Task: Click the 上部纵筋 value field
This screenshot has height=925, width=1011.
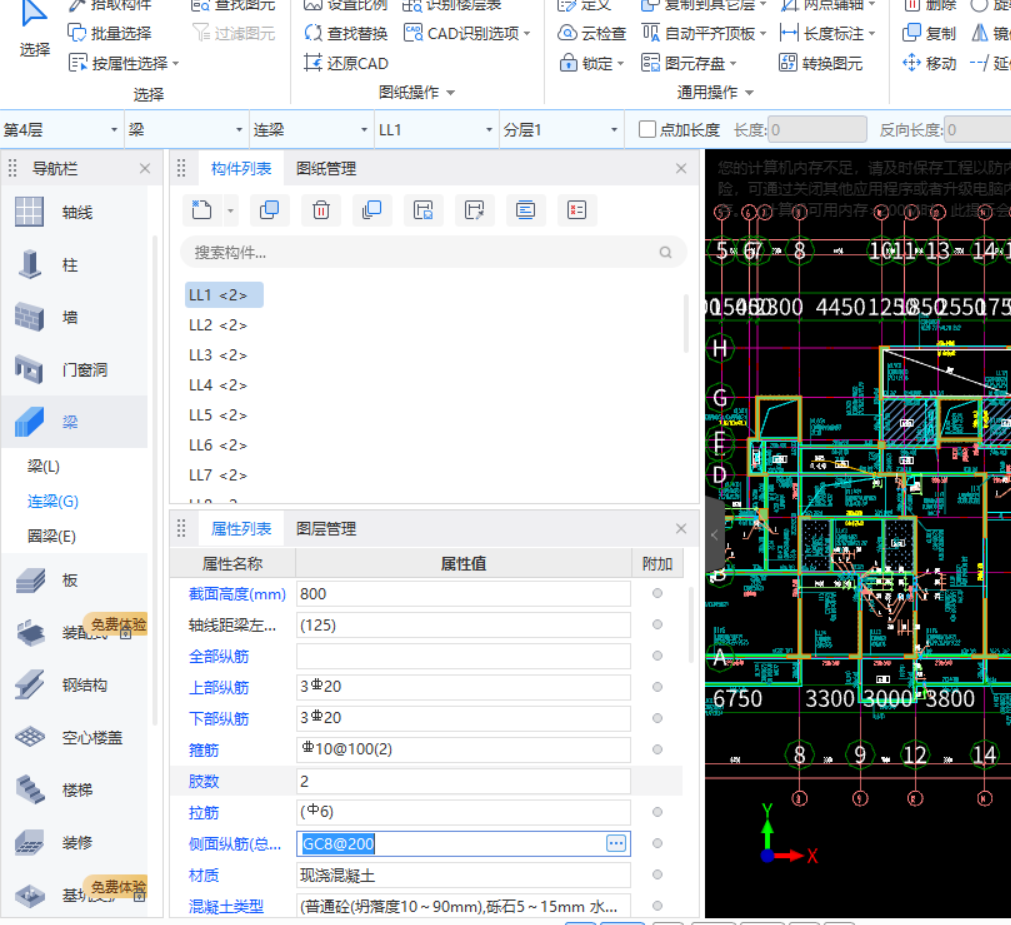Action: [464, 686]
